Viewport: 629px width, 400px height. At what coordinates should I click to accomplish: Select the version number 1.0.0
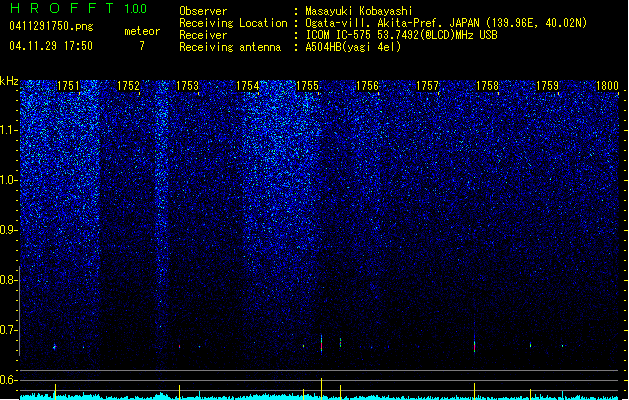point(136,8)
